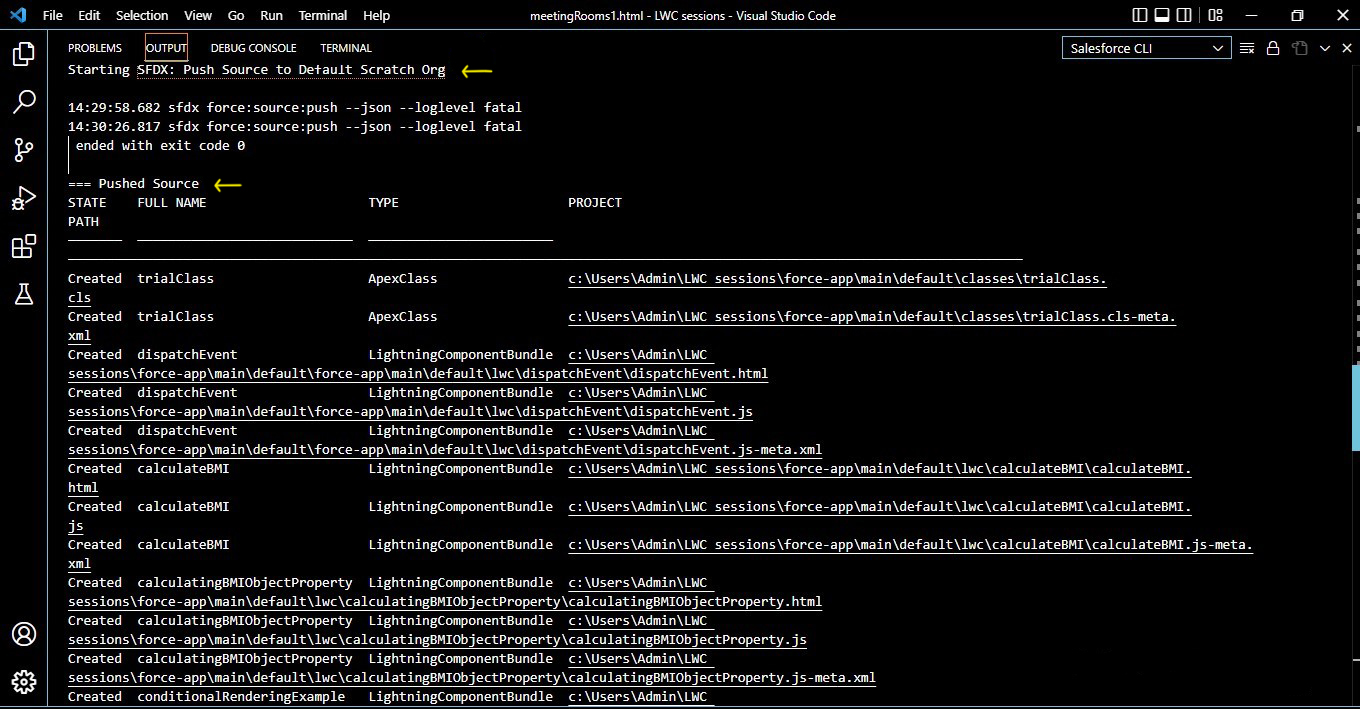Click the 14:30:26.817 sfdx push log line
This screenshot has width=1360, height=709.
tap(295, 127)
